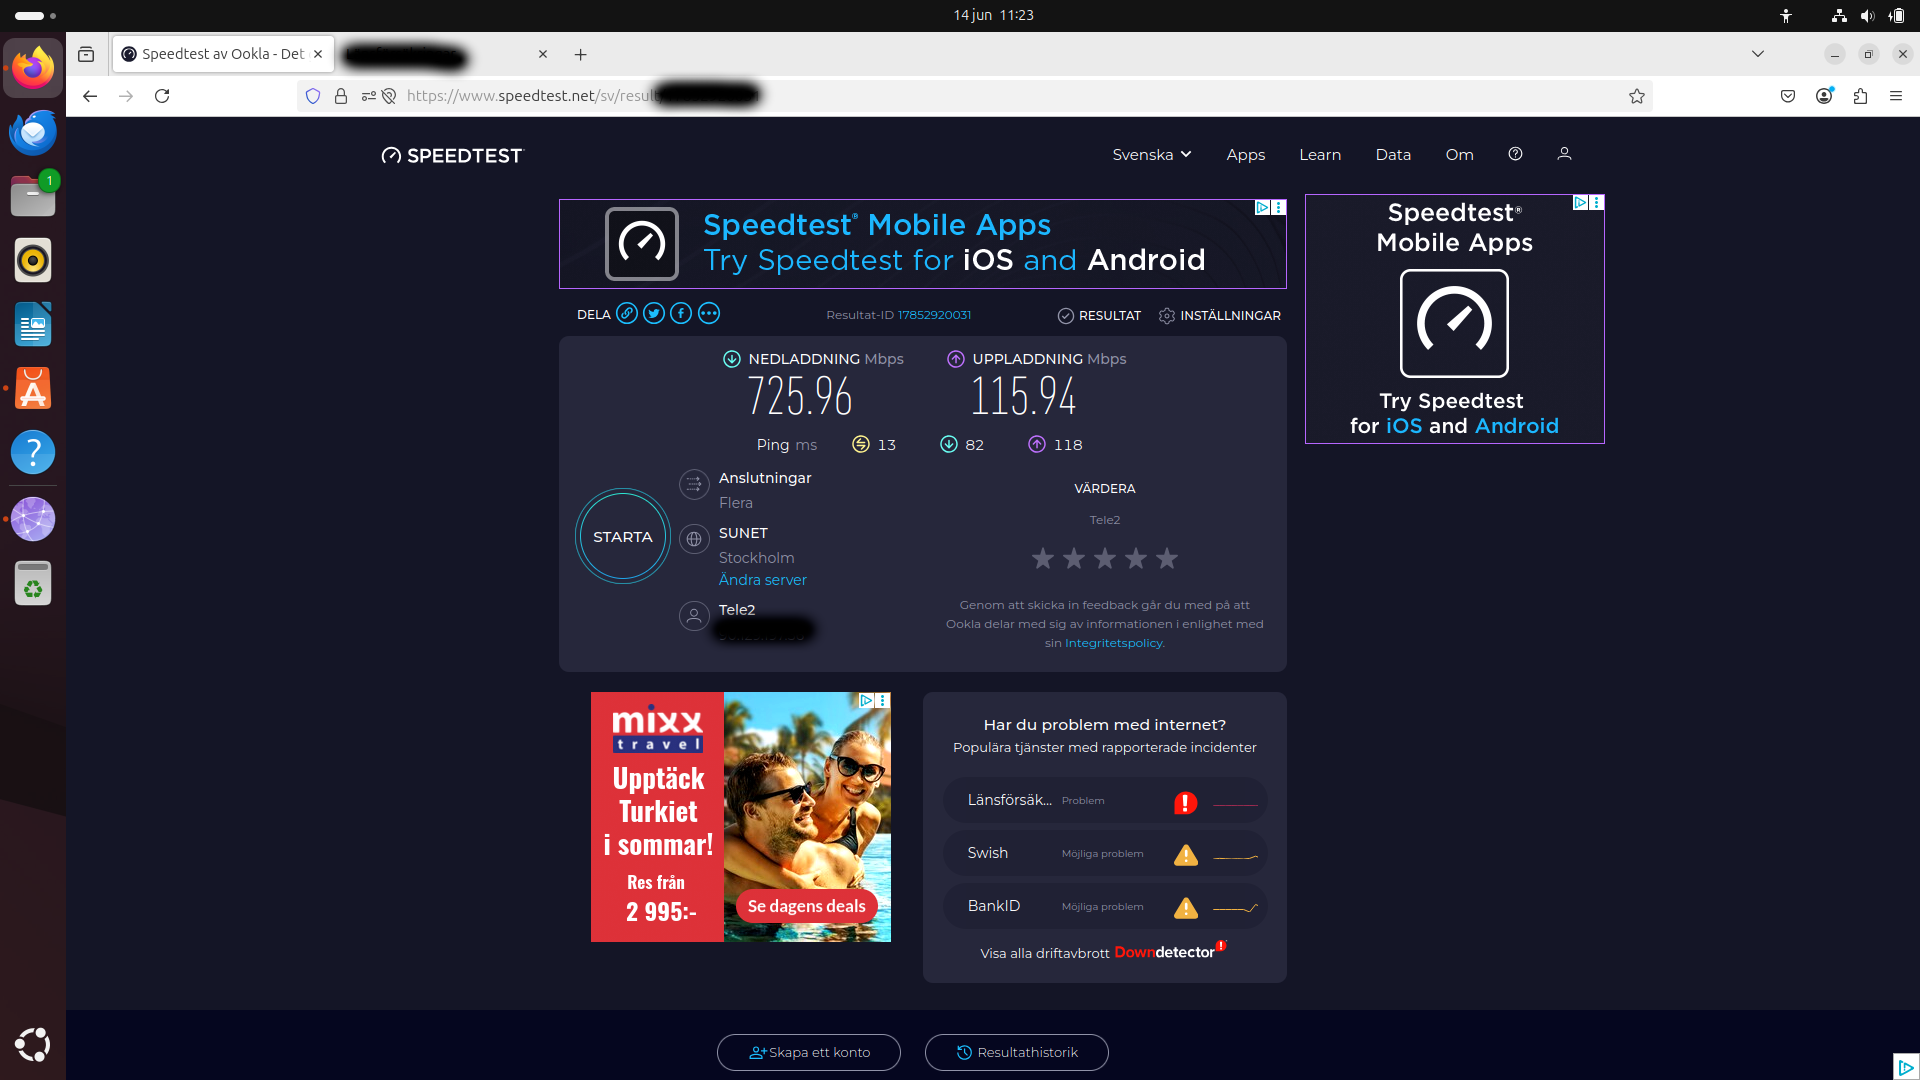This screenshot has width=1920, height=1080.
Task: Launch Rhythmbox music player
Action: pos(33,260)
